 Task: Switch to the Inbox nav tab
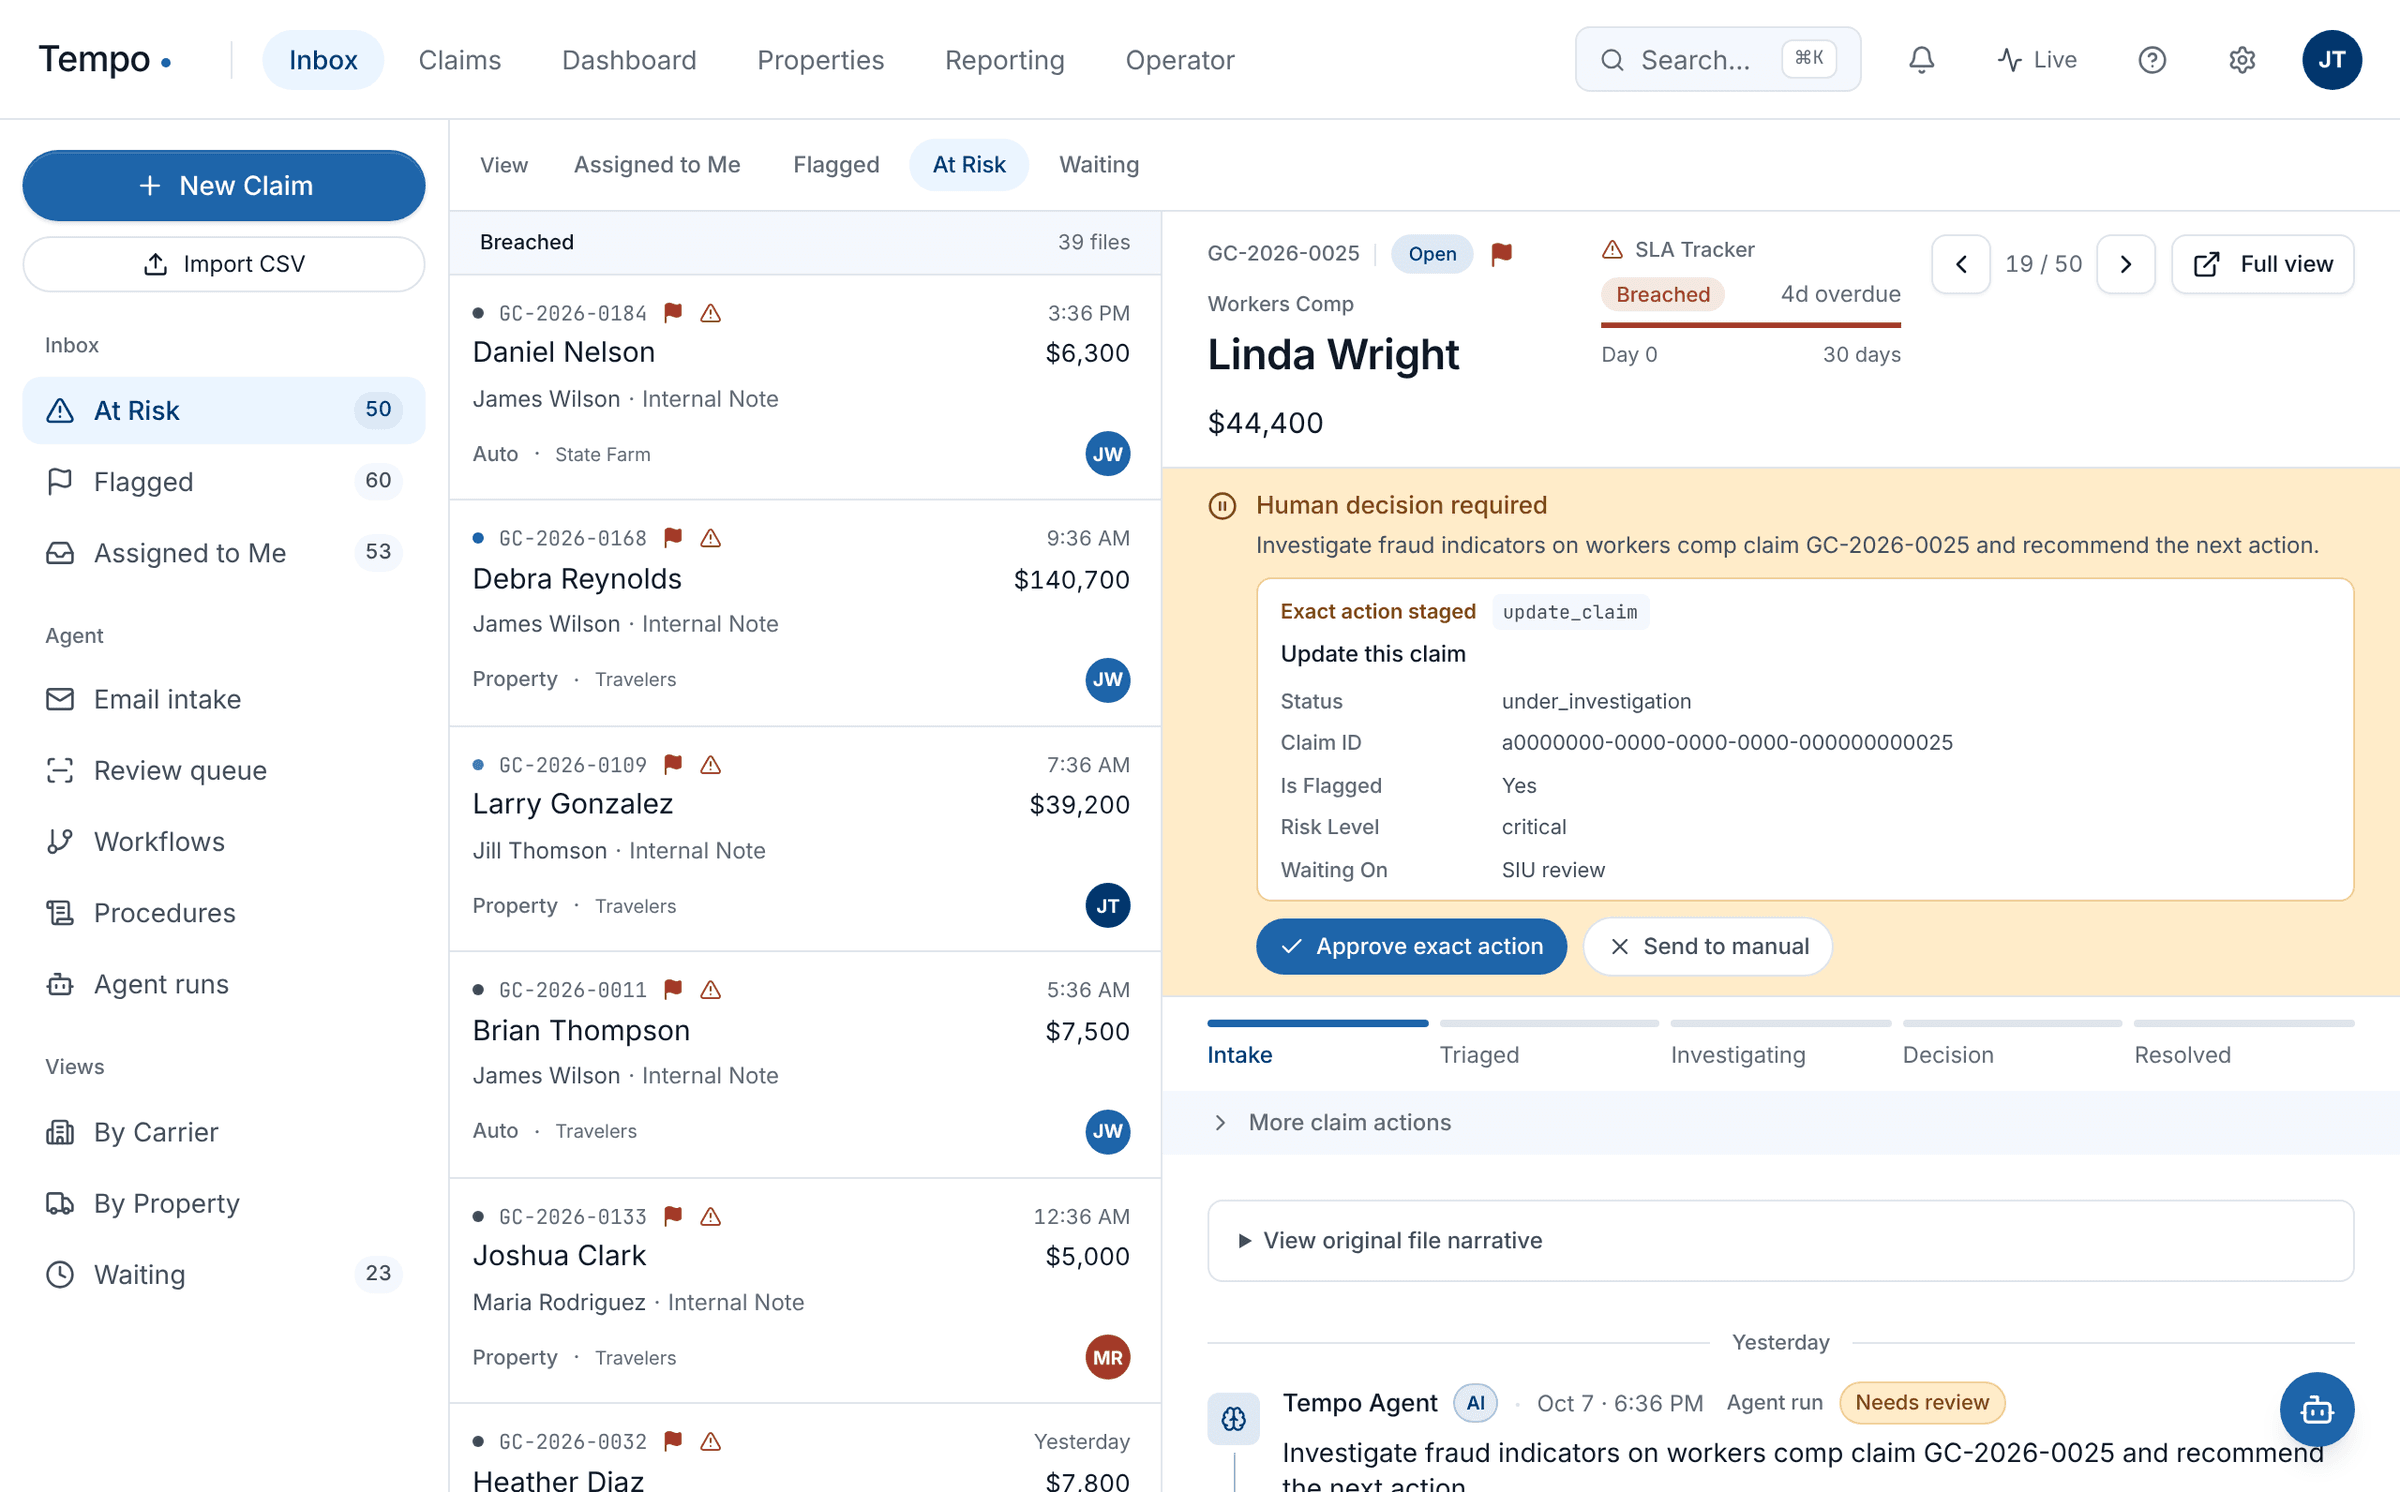tap(323, 60)
